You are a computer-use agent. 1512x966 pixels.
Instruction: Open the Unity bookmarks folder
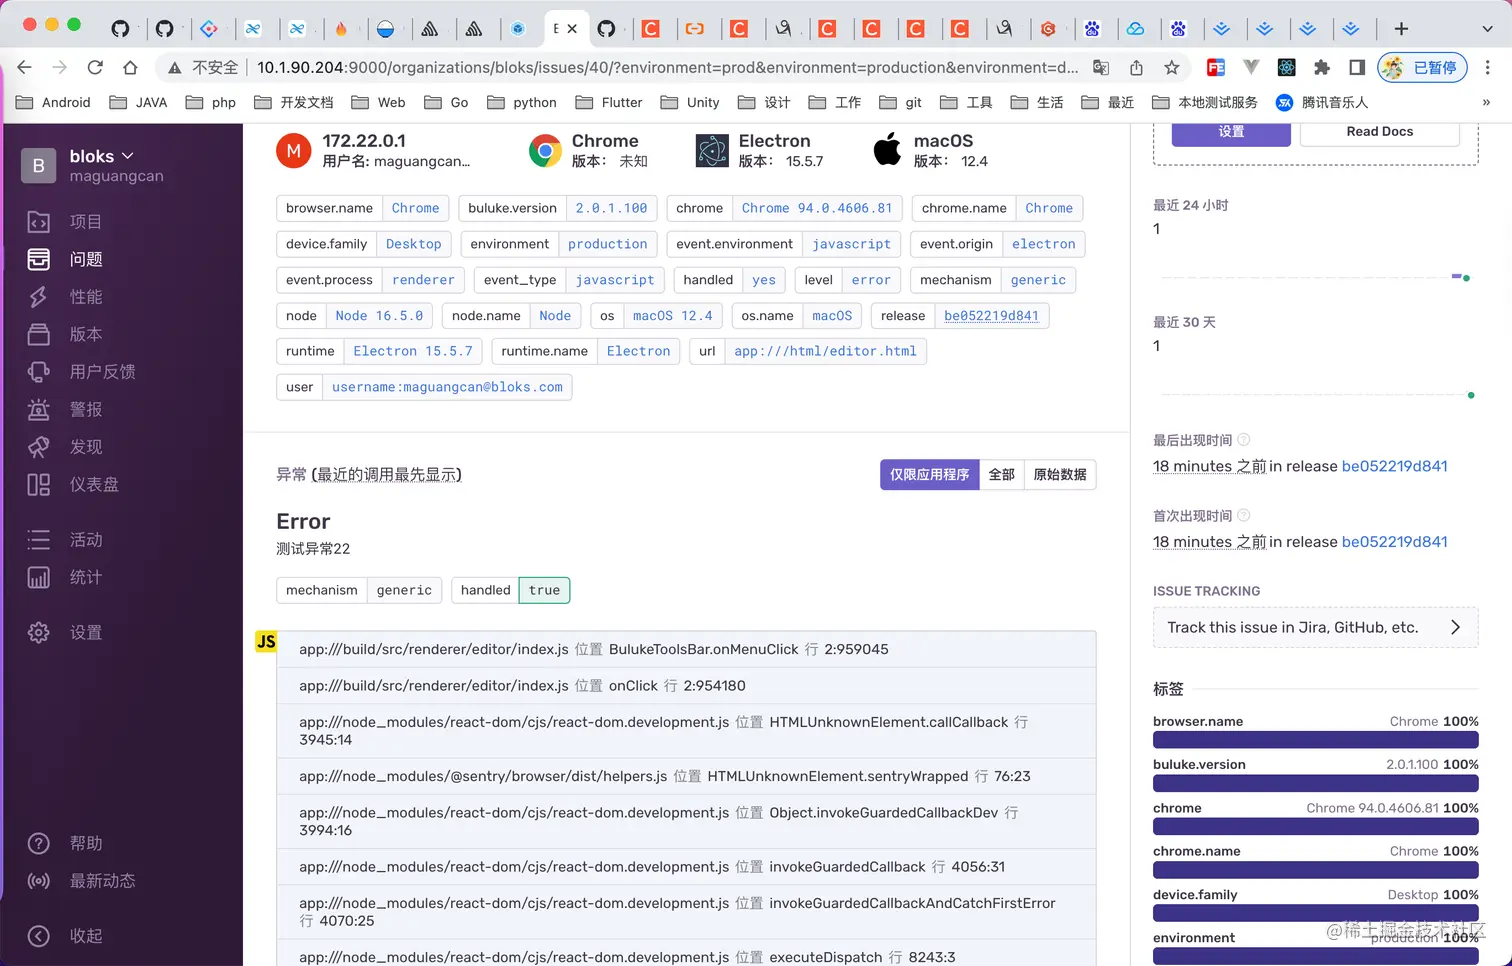[689, 102]
